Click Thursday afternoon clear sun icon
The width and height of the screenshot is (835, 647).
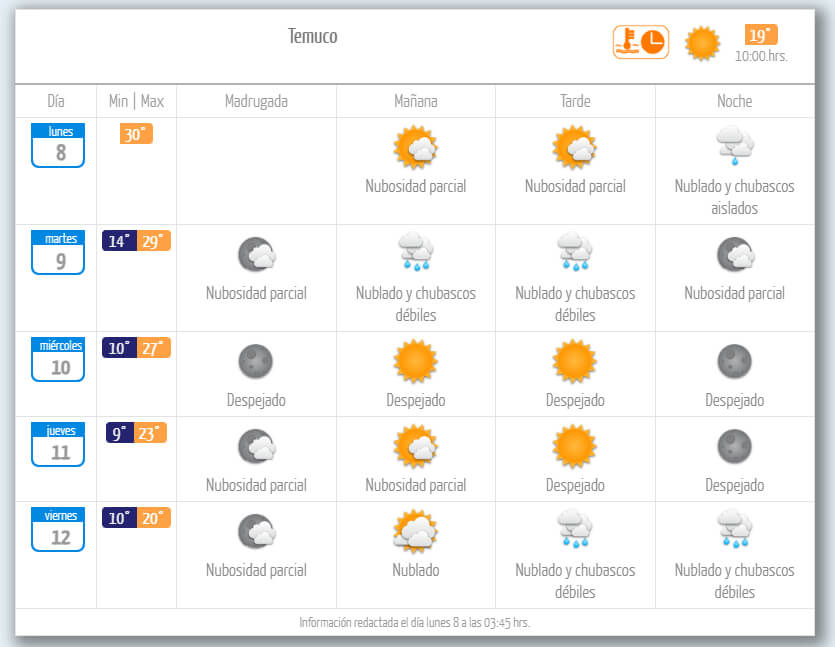575,446
